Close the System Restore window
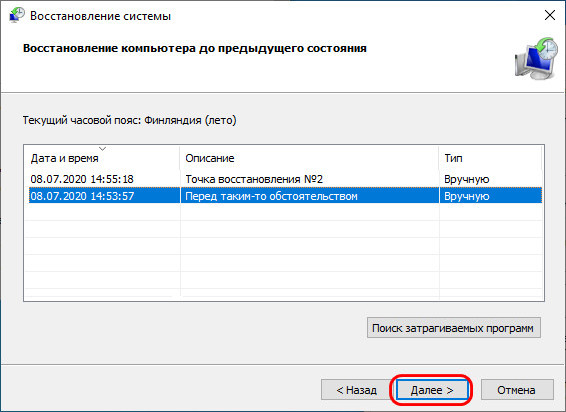Screen dimensions: 566x412 click(x=550, y=15)
